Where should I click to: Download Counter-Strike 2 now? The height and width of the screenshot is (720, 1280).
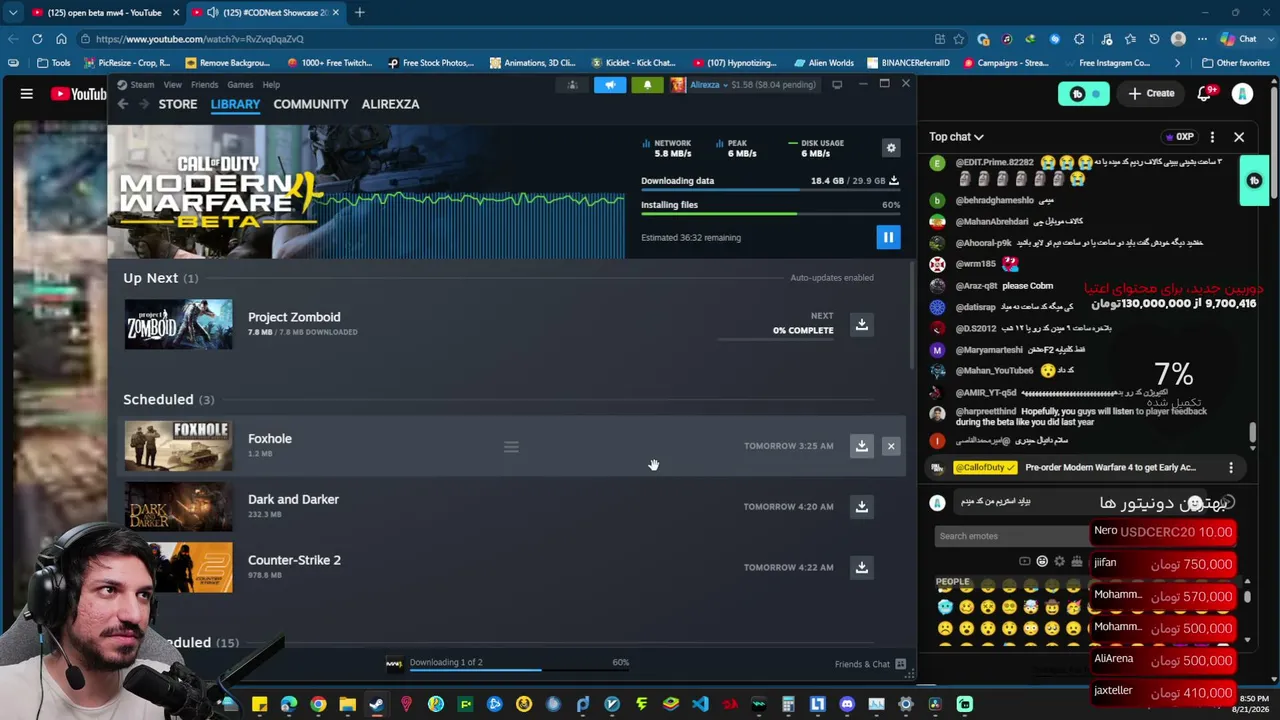coord(861,567)
